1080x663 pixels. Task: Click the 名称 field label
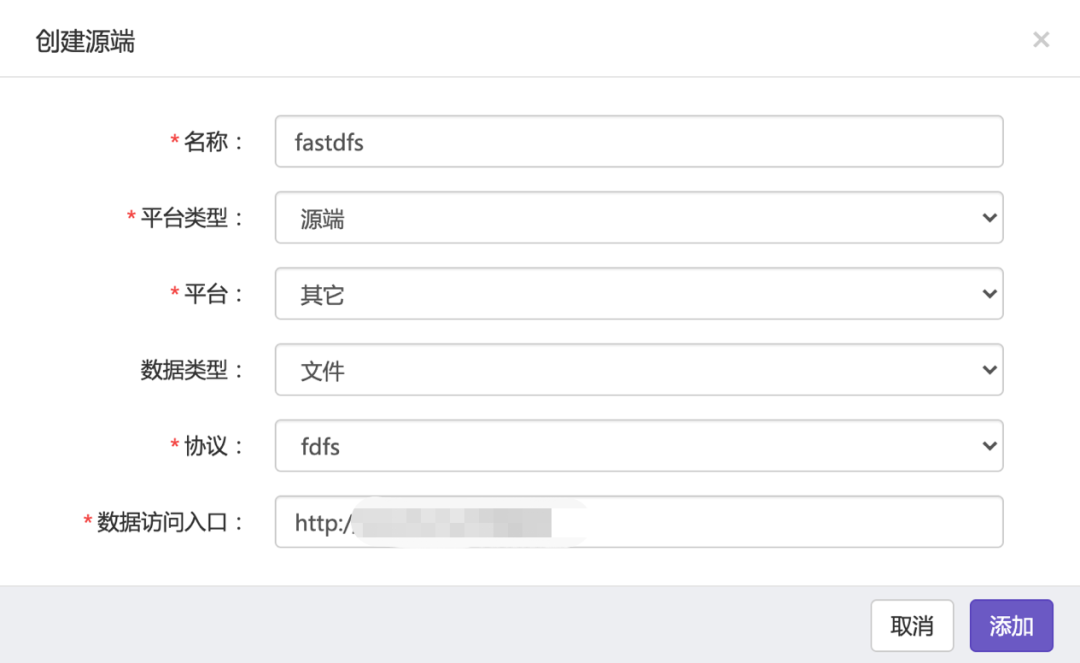tap(207, 142)
